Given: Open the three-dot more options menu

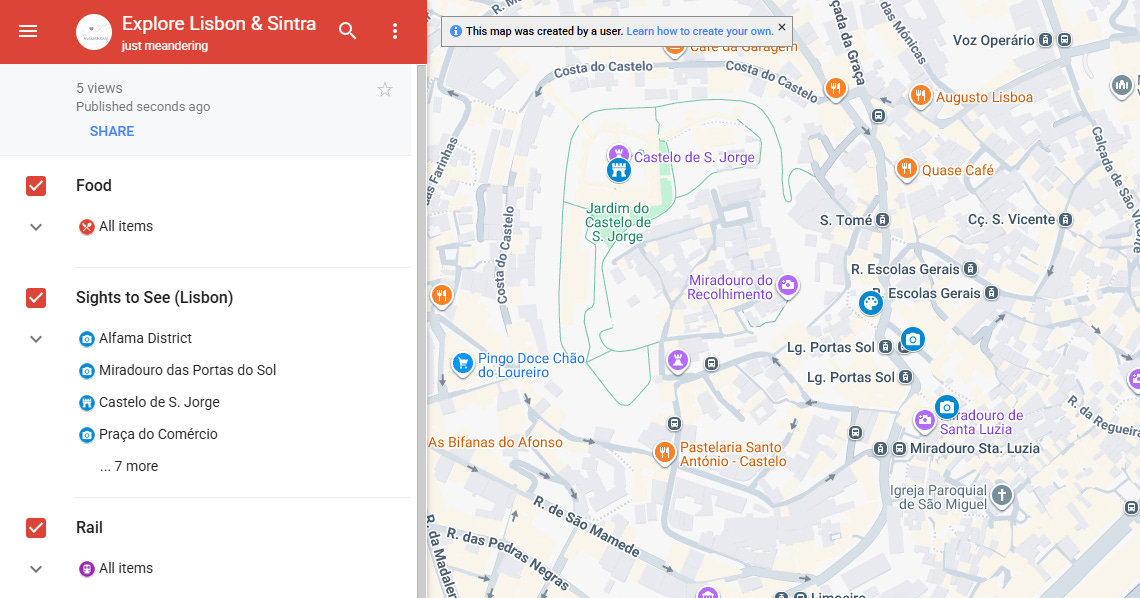Looking at the screenshot, I should pyautogui.click(x=395, y=31).
